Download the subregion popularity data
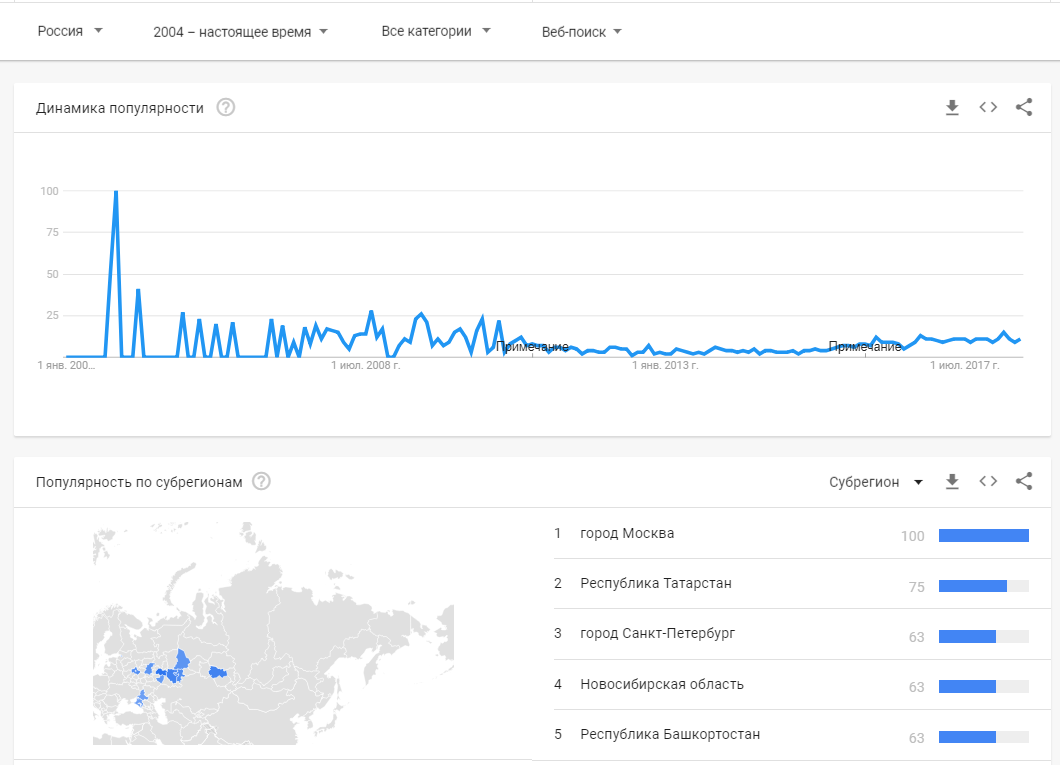This screenshot has height=765, width=1060. pos(952,481)
